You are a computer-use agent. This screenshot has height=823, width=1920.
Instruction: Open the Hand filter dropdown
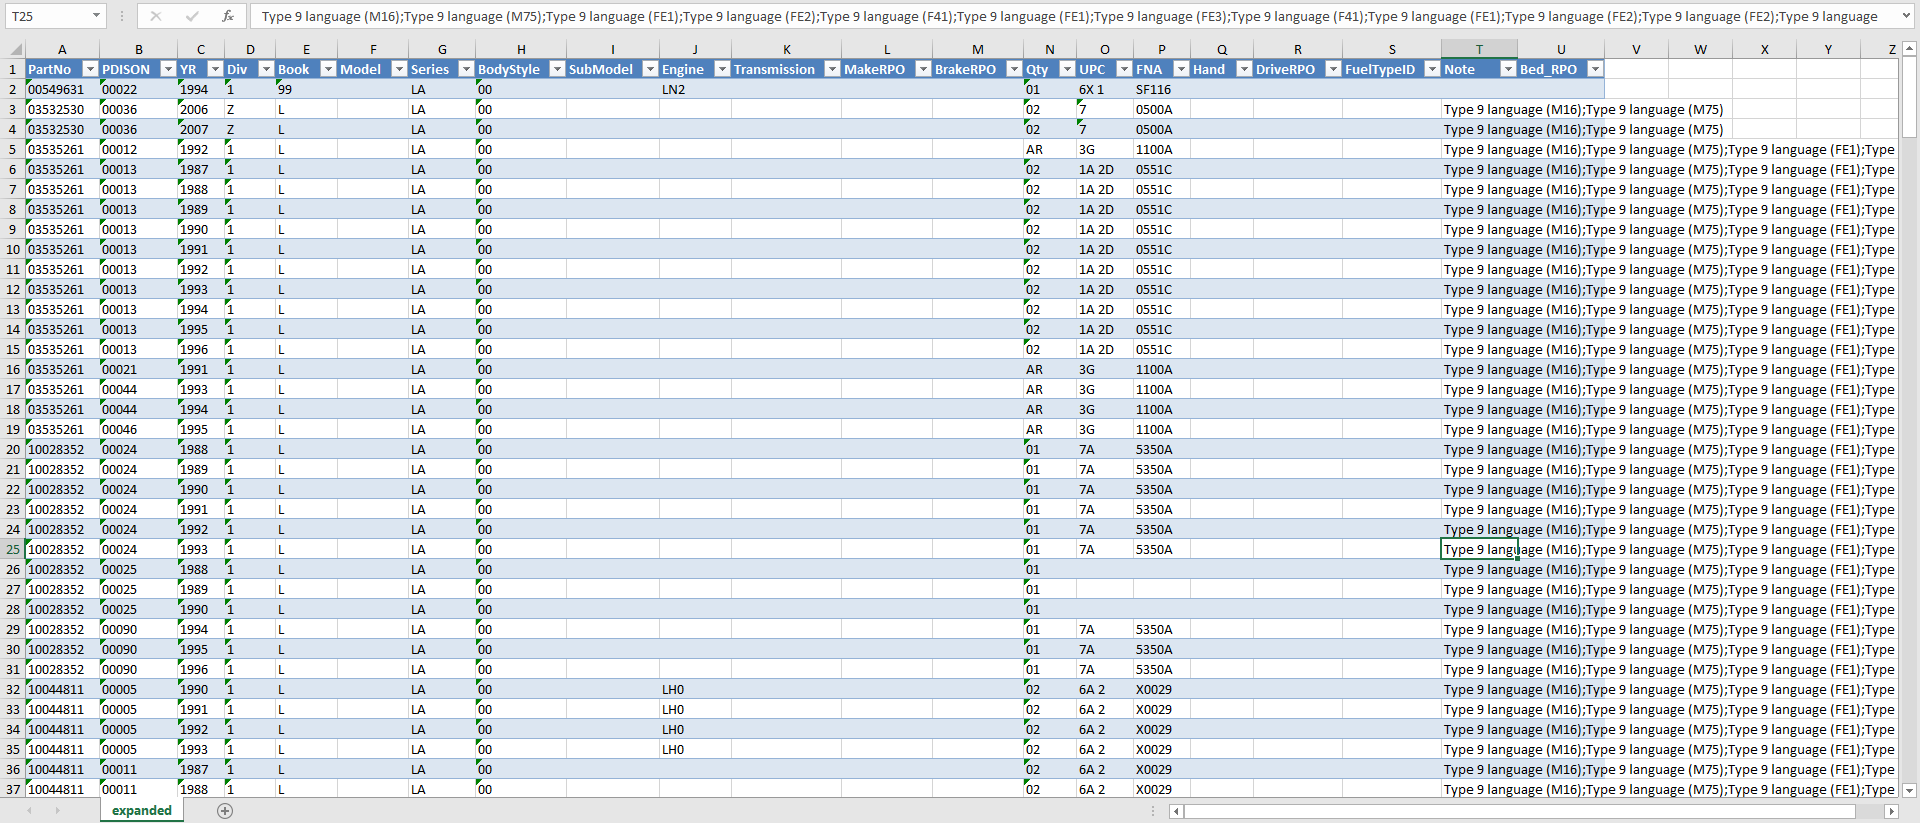click(x=1244, y=69)
